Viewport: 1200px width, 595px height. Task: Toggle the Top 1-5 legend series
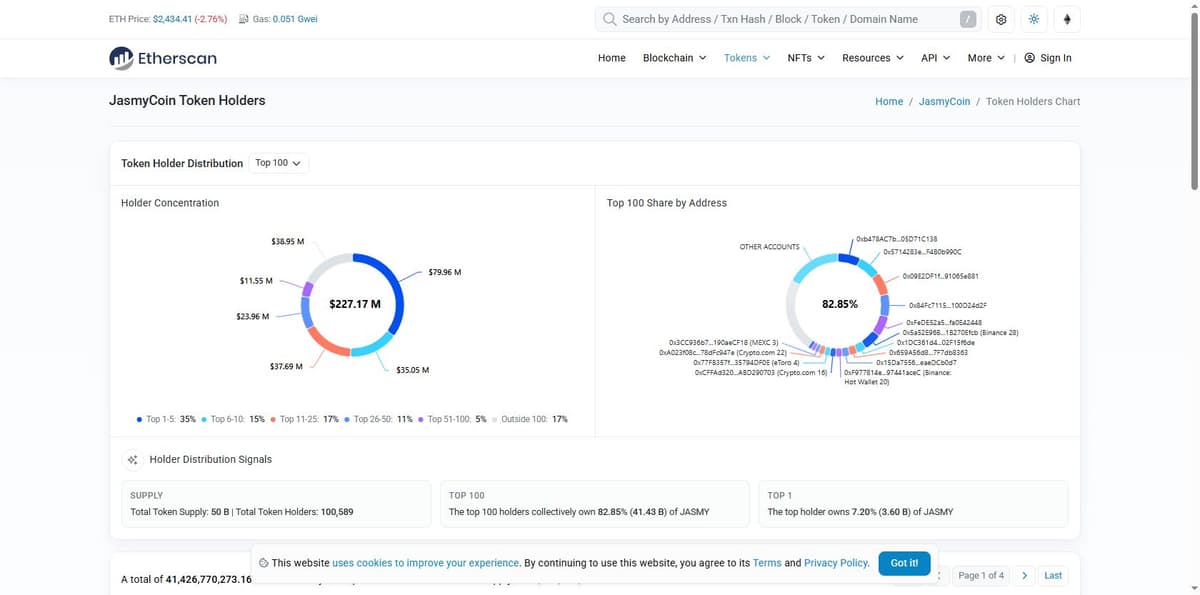[166, 419]
